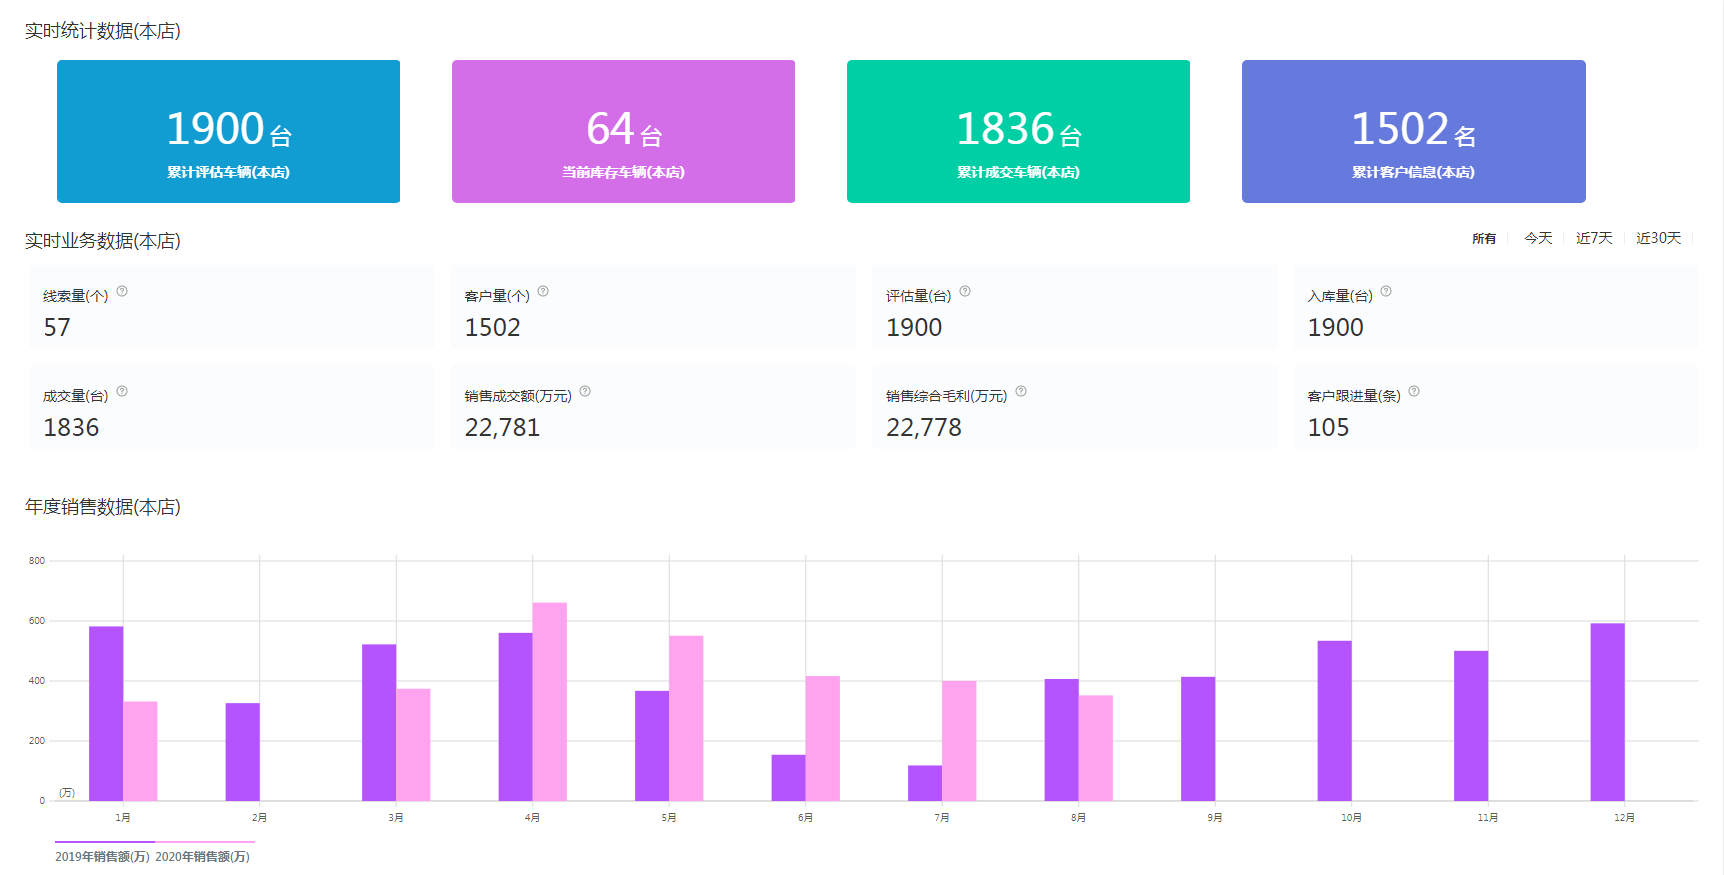
Task: Click the 2019 sales bar for 8月
Action: (1062, 740)
